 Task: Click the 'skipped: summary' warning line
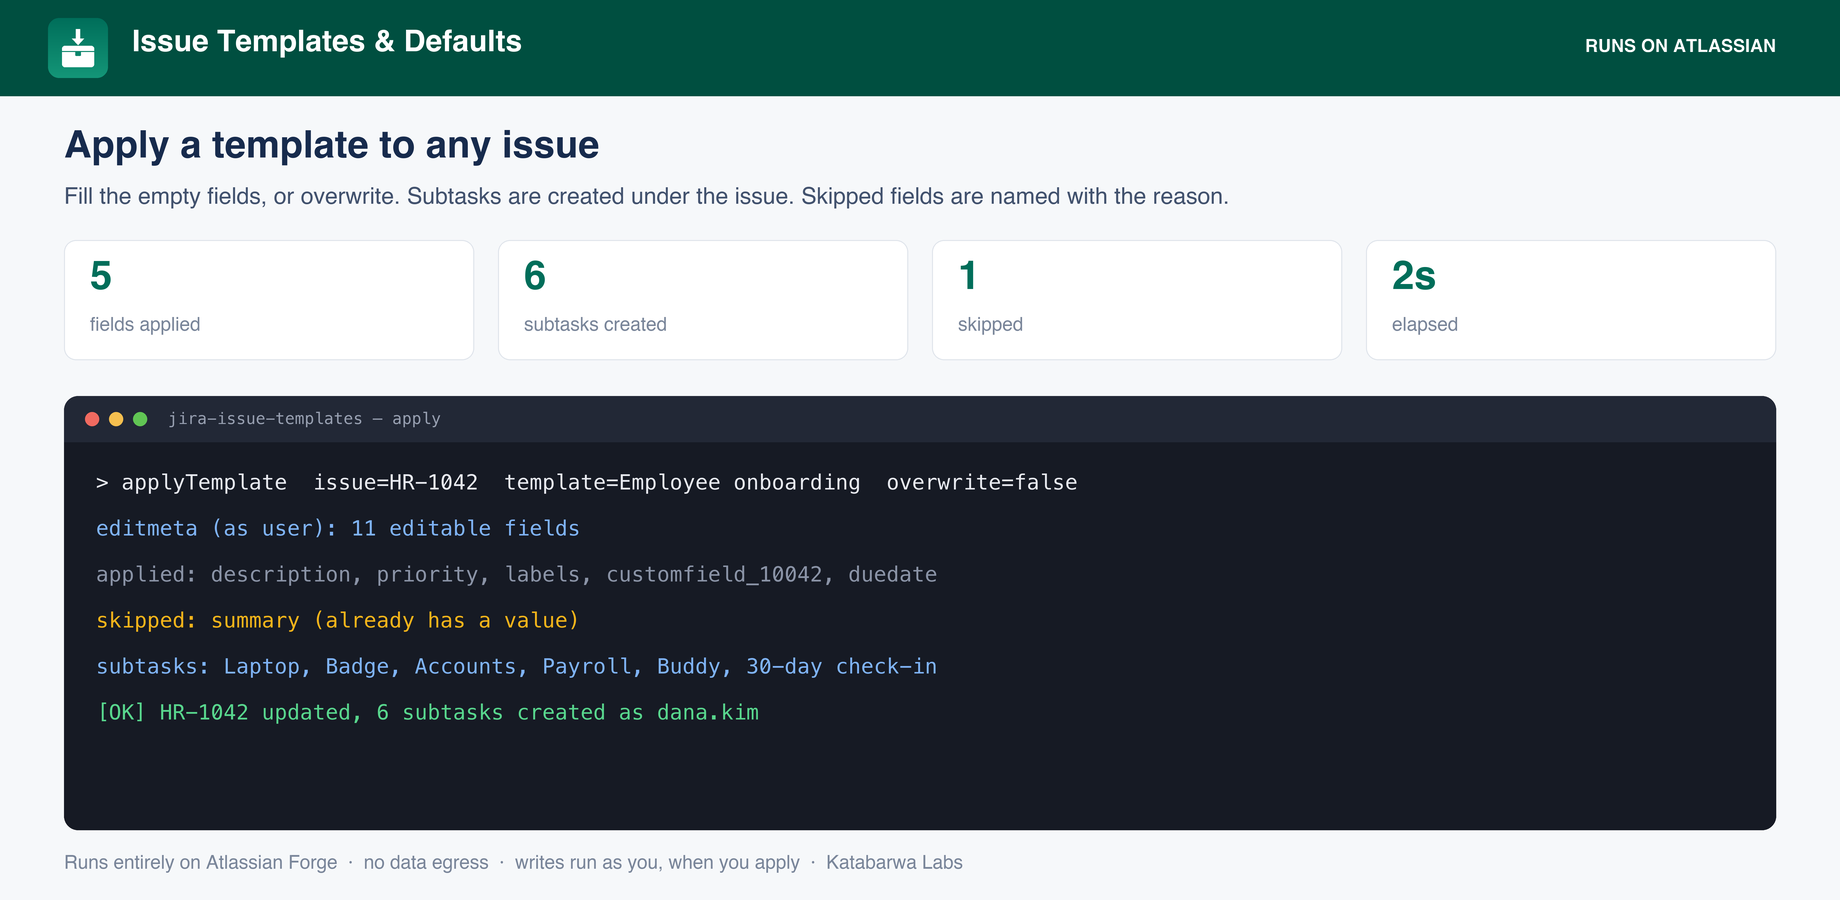[x=338, y=620]
